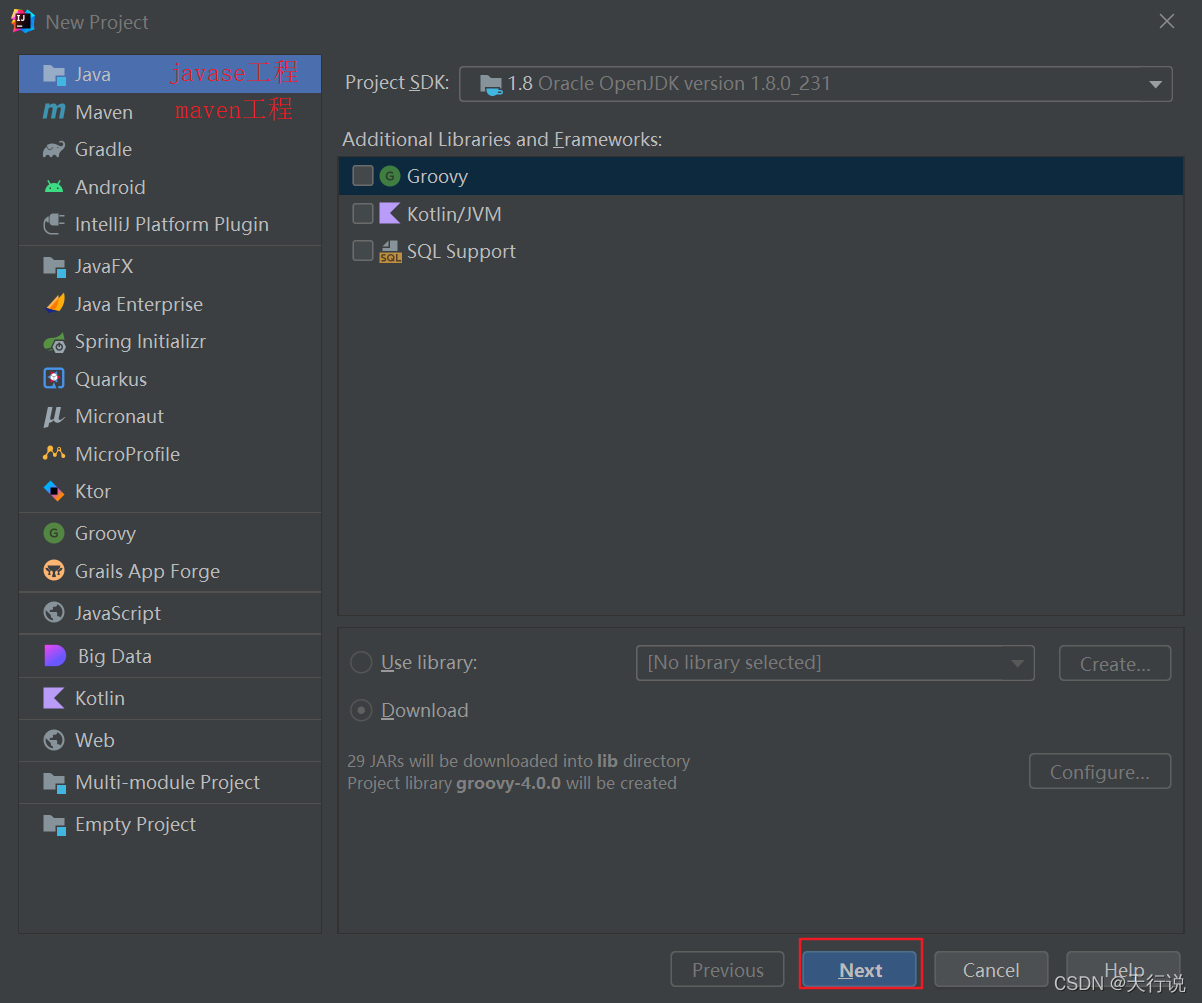Click the Kotlin icon in sidebar
Image resolution: width=1202 pixels, height=1003 pixels.
pyautogui.click(x=54, y=698)
